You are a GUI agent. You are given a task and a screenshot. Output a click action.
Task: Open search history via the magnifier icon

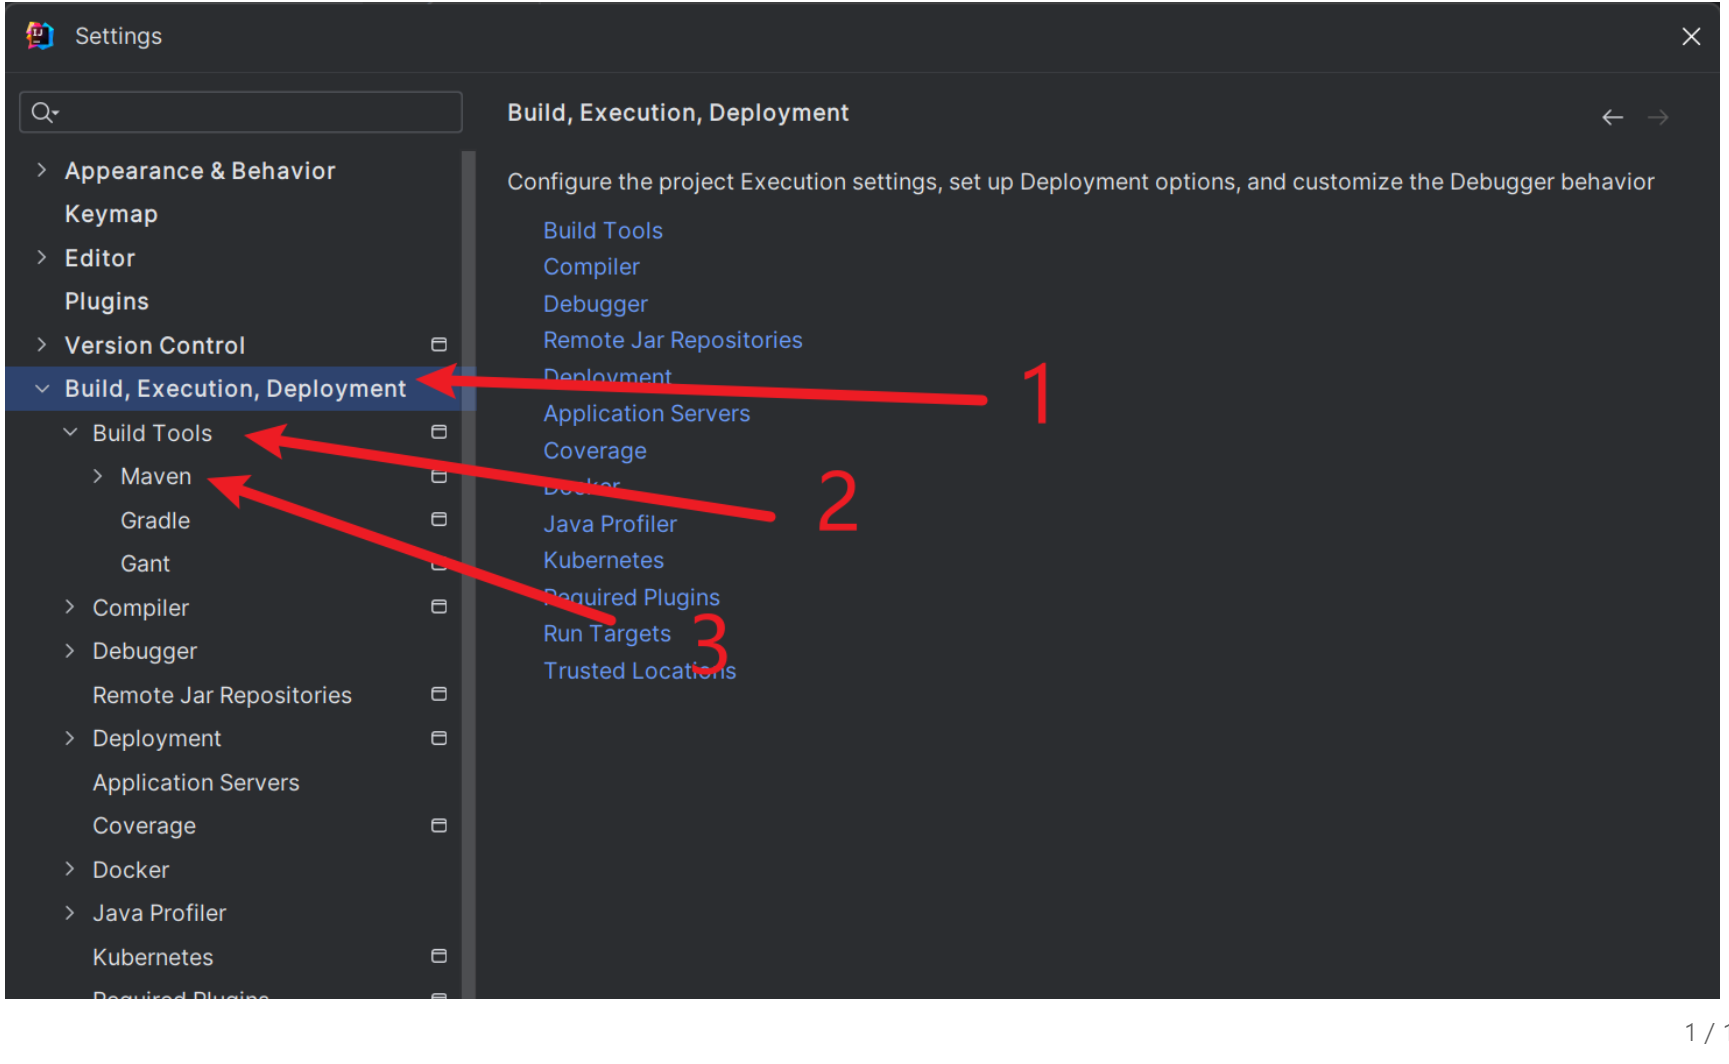click(44, 112)
